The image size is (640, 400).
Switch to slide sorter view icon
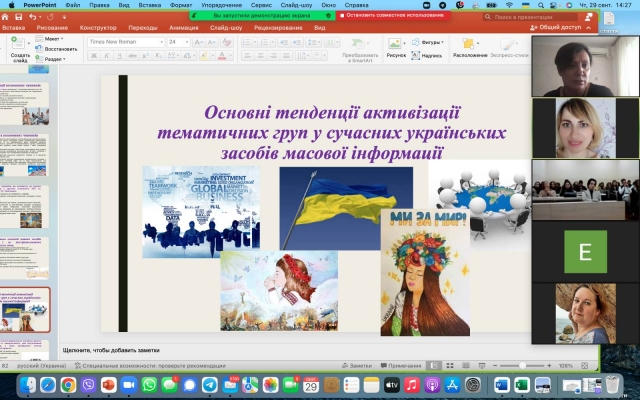450,365
